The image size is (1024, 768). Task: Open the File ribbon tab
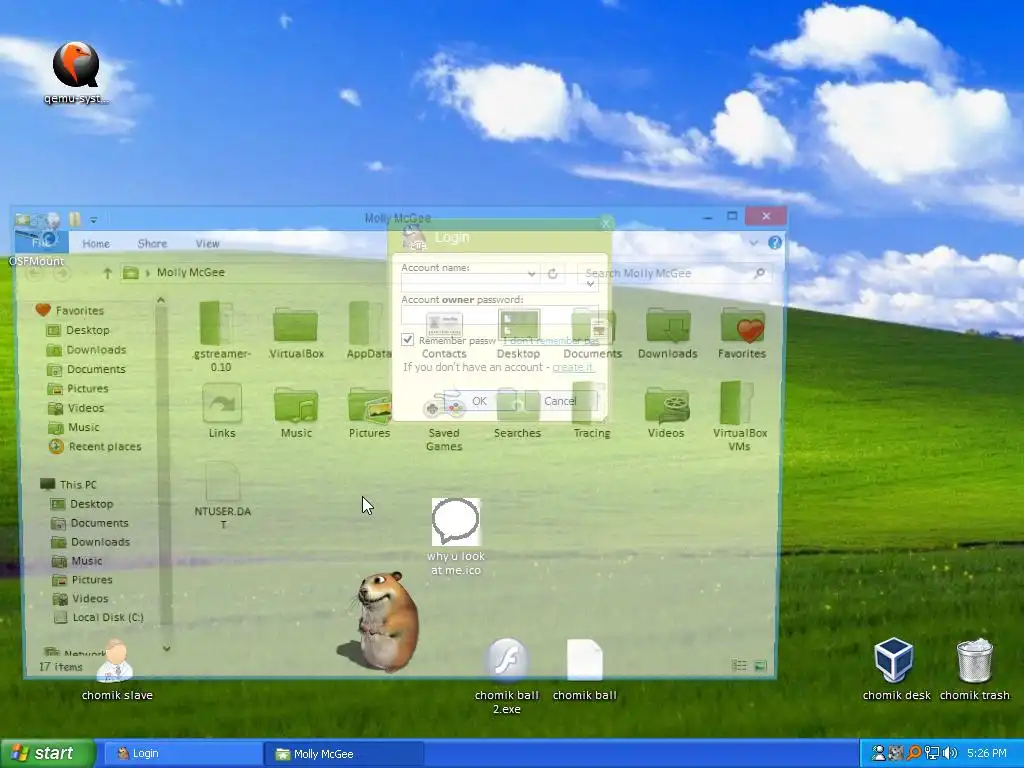click(x=41, y=242)
